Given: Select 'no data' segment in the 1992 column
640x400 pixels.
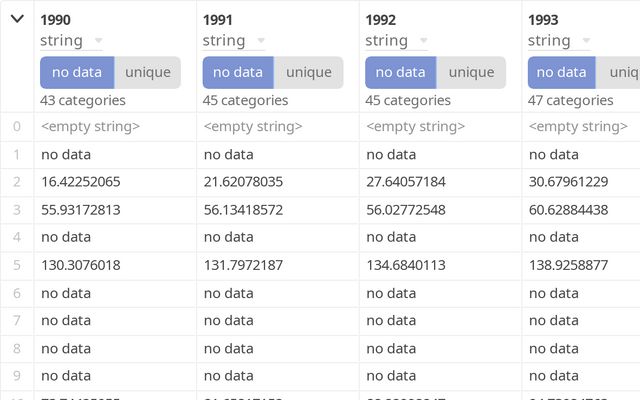Looking at the screenshot, I should [x=401, y=72].
